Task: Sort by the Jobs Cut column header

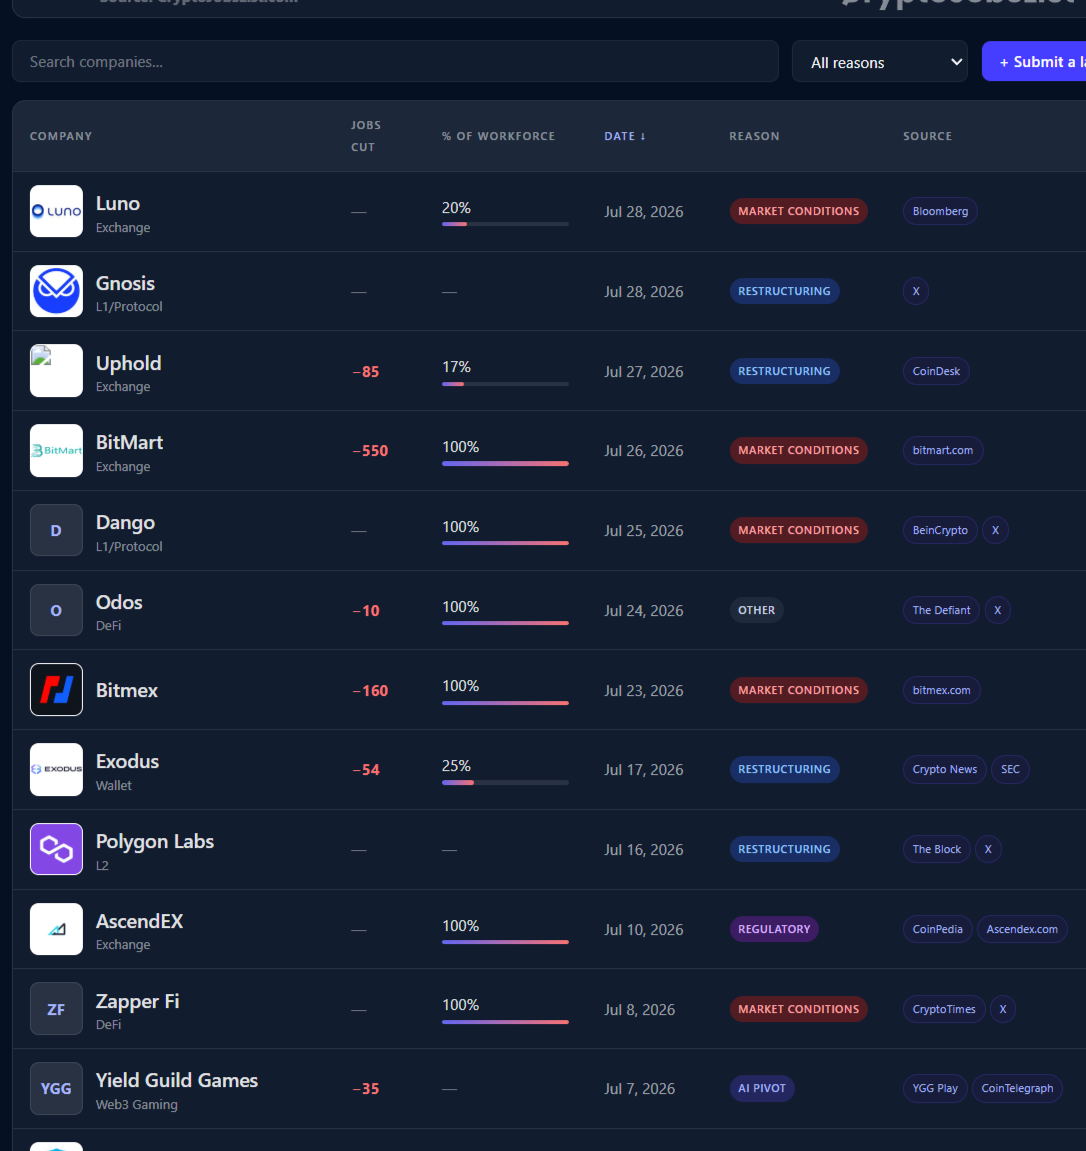Action: pos(366,137)
